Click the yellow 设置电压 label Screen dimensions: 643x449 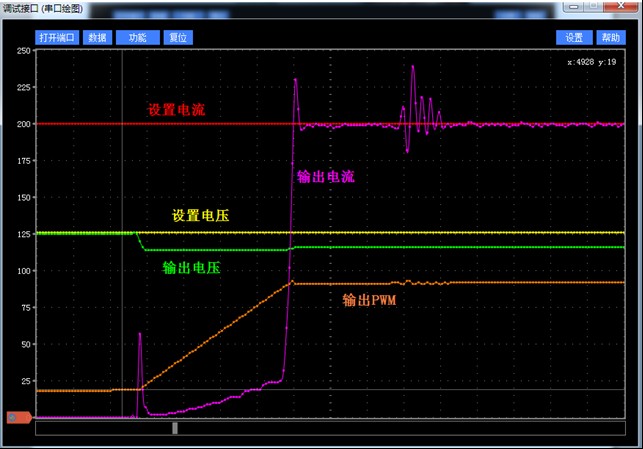click(201, 215)
